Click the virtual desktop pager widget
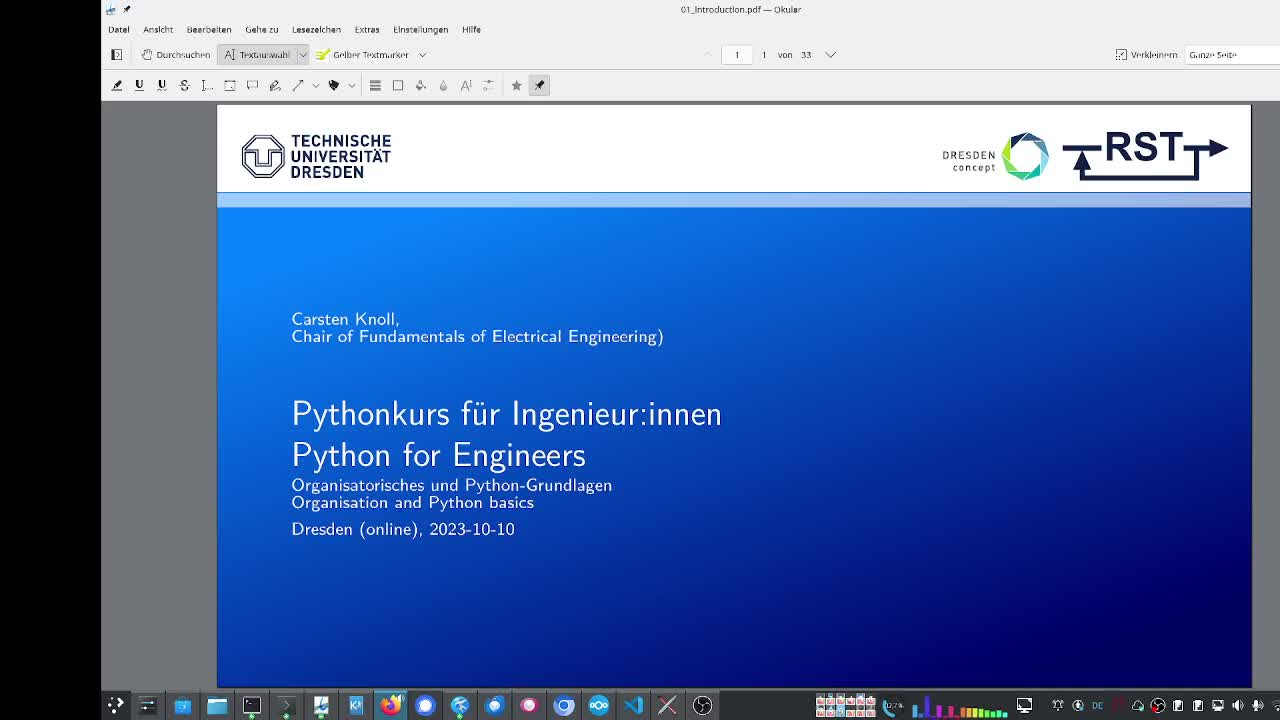Viewport: 1280px width, 720px height. tap(846, 705)
